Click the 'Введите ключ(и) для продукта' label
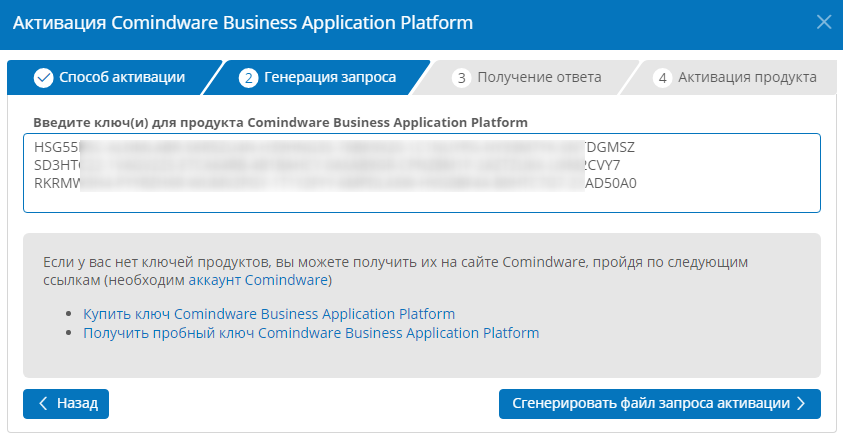Screen dimensions: 843x436 [x=280, y=122]
